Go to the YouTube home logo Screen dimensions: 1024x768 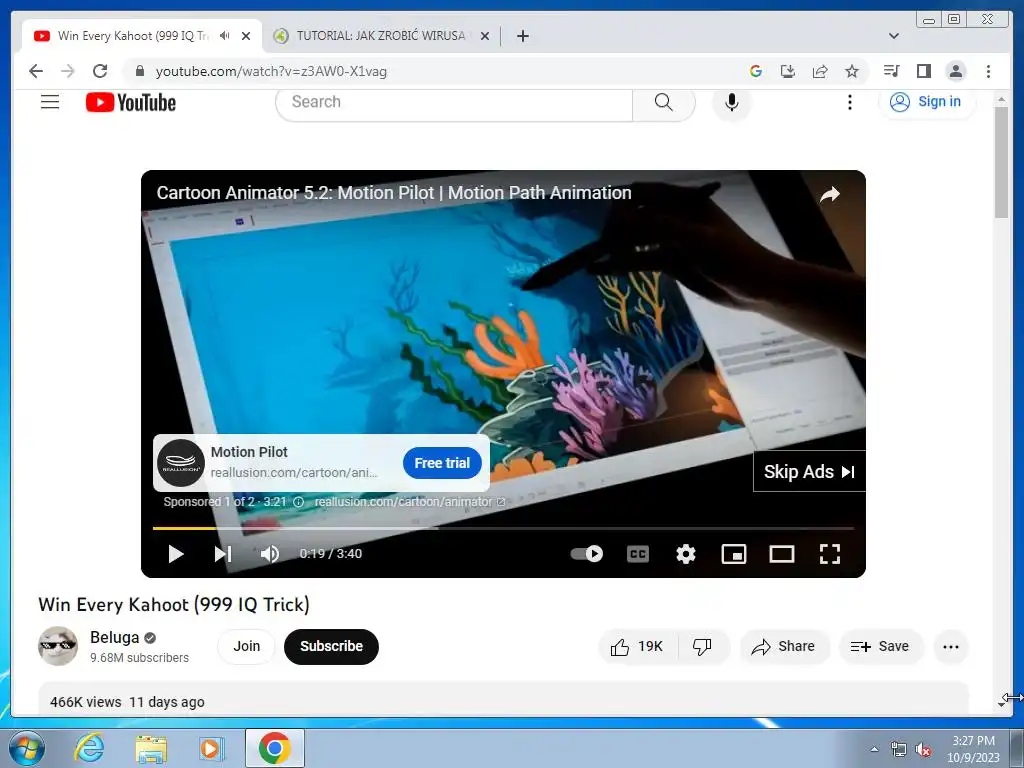(131, 103)
